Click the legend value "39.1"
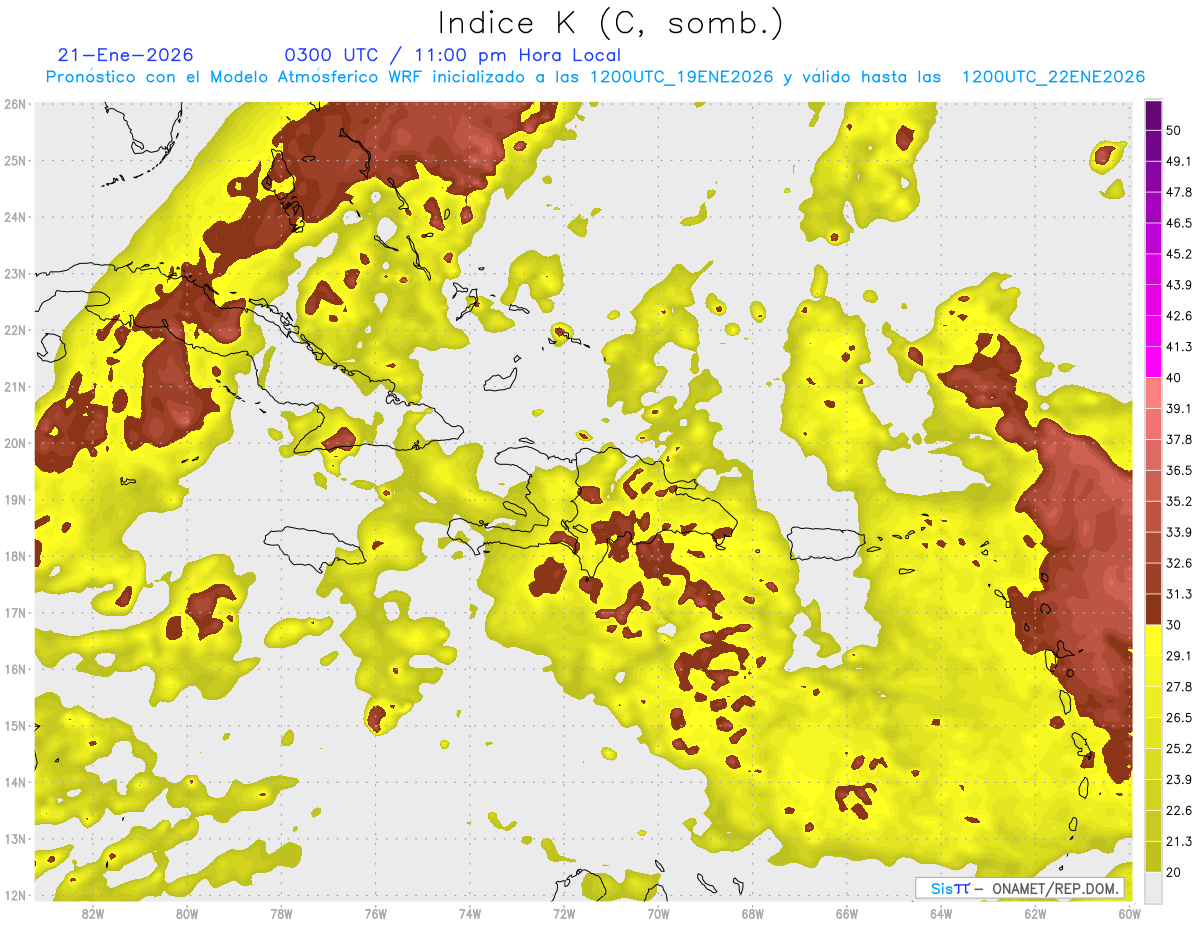Screen dimensions: 1200x927 pyautogui.click(x=1178, y=408)
